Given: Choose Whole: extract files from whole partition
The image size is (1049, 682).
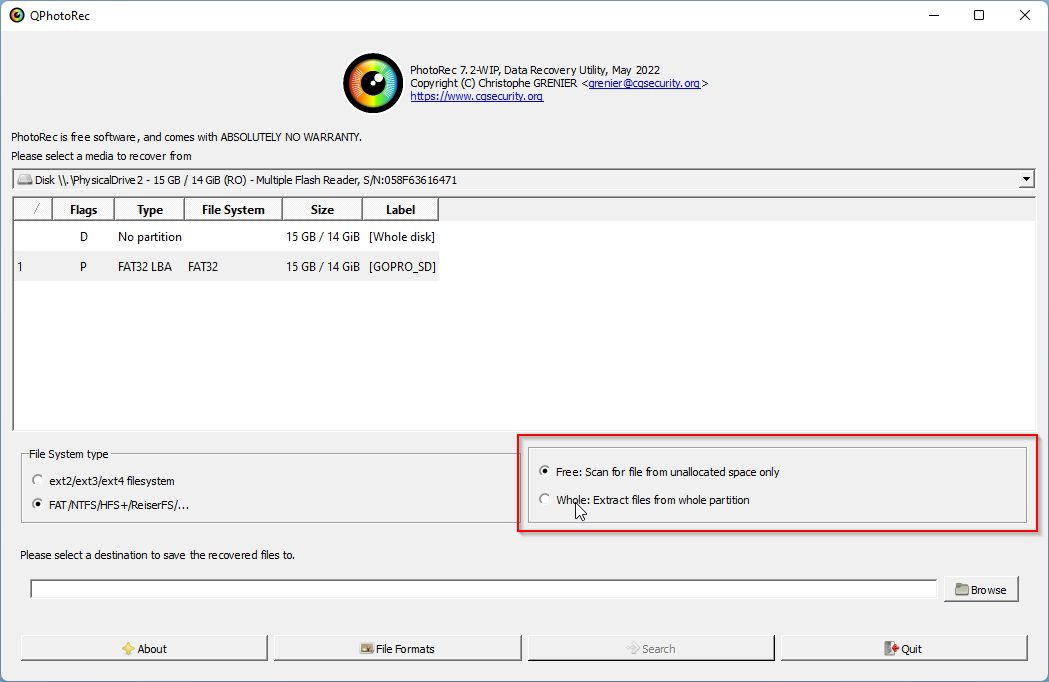Looking at the screenshot, I should (644, 500).
